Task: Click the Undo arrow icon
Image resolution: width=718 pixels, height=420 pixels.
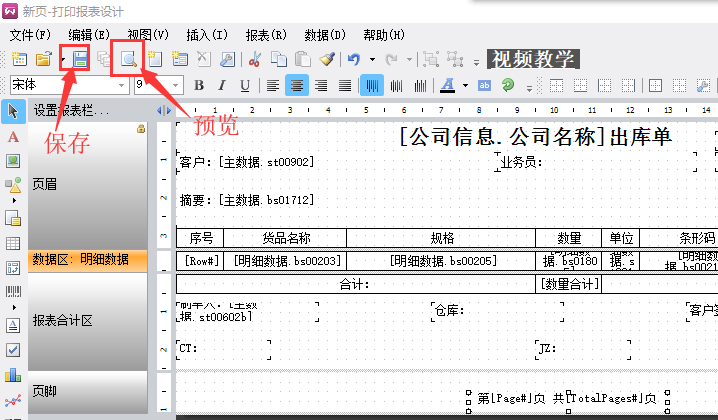Action: (352, 60)
